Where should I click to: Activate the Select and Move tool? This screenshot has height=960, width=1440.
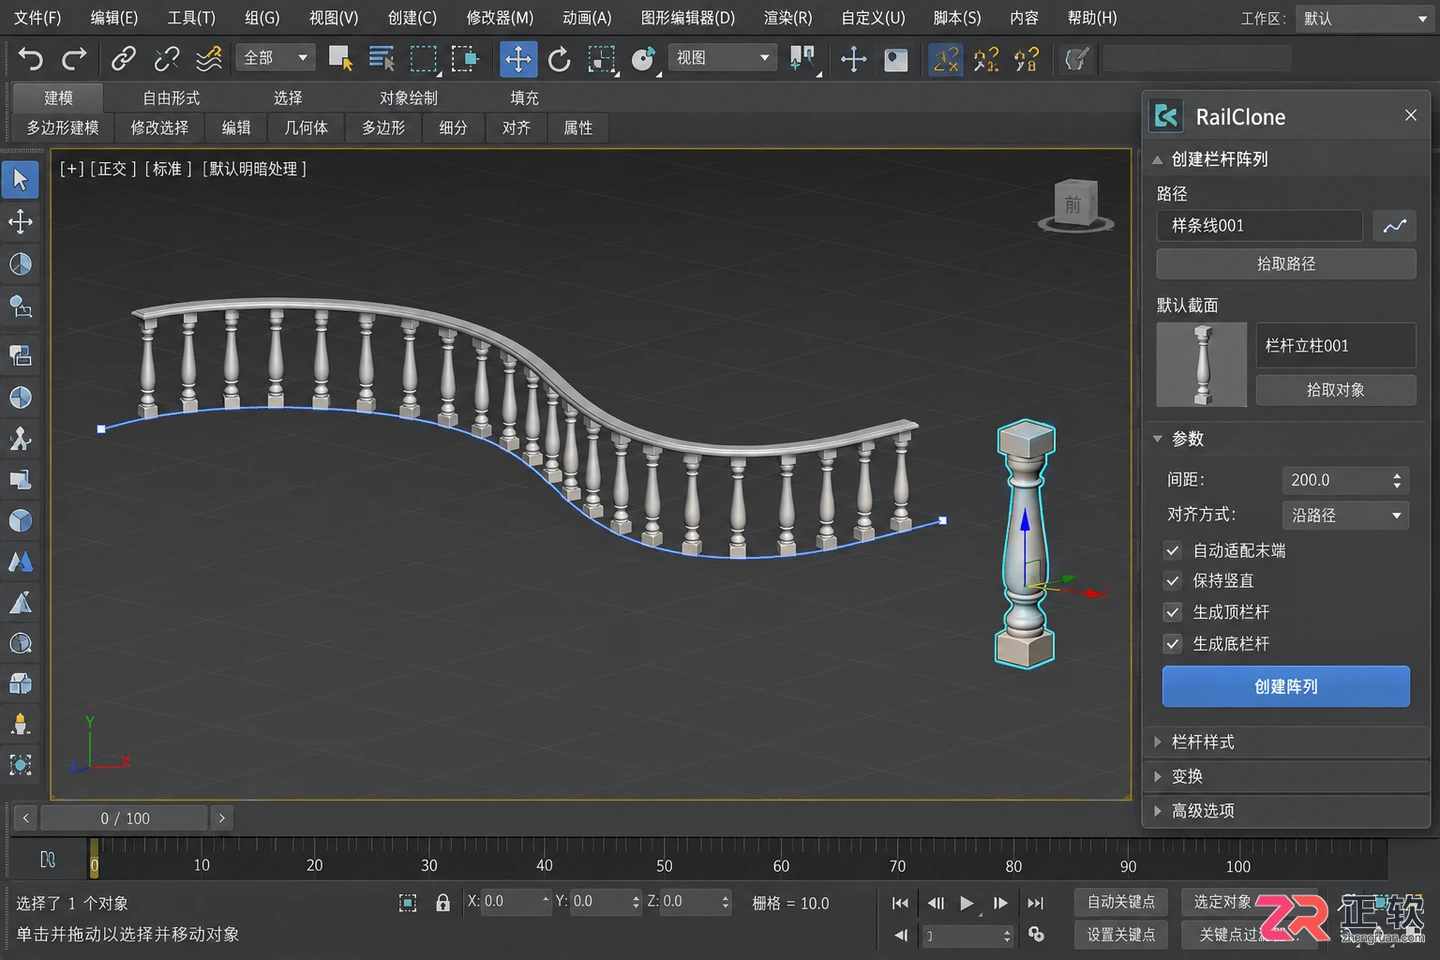(x=518, y=59)
